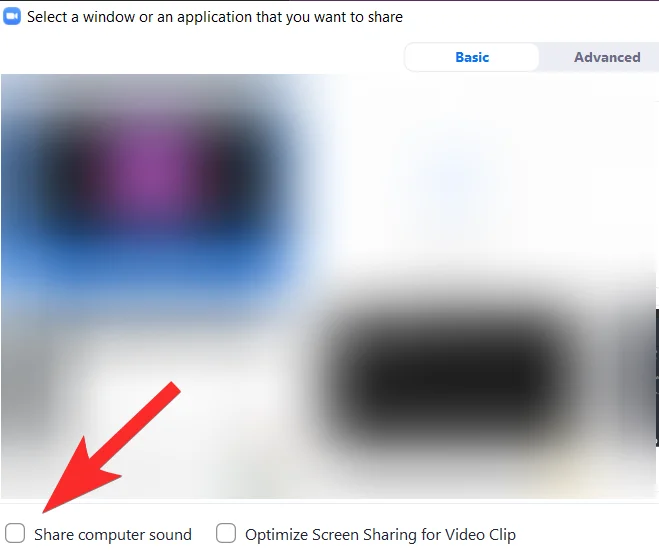
Task: Select the Basic tab
Action: pos(472,57)
